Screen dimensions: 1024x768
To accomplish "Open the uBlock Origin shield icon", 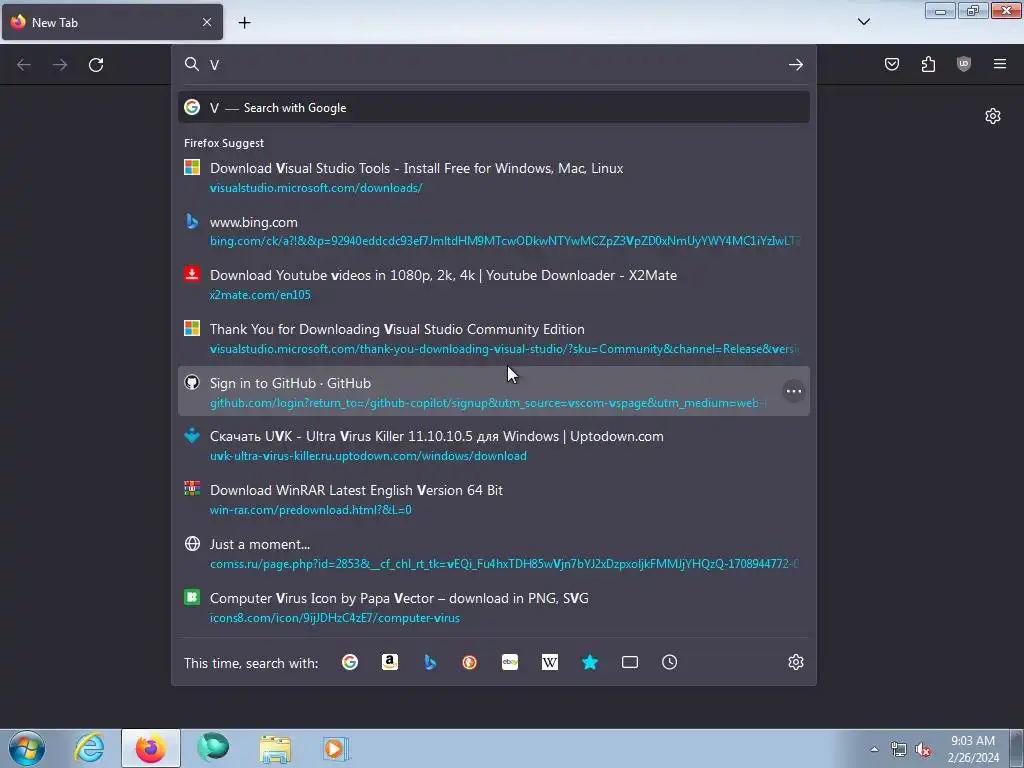I will point(964,64).
